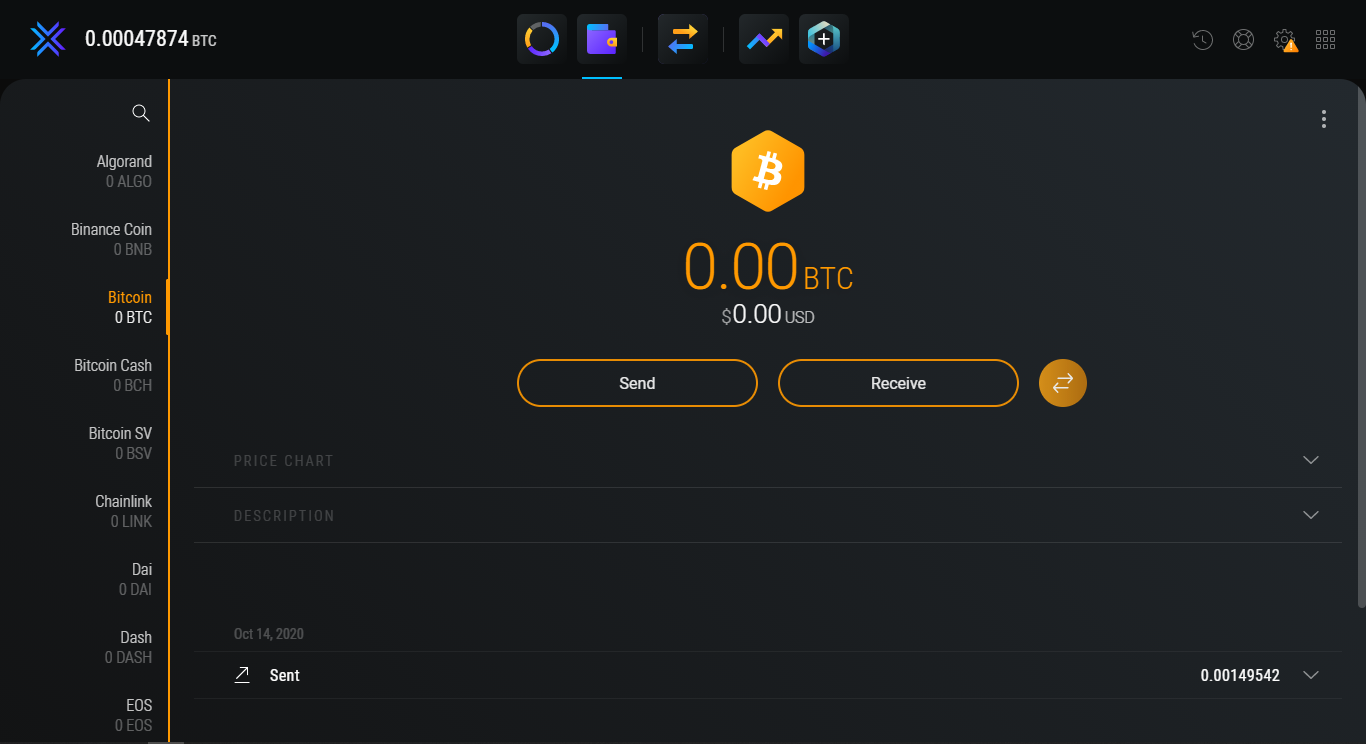The height and width of the screenshot is (744, 1366).
Task: Open the Exchange arrows icon in top bar
Action: click(683, 39)
